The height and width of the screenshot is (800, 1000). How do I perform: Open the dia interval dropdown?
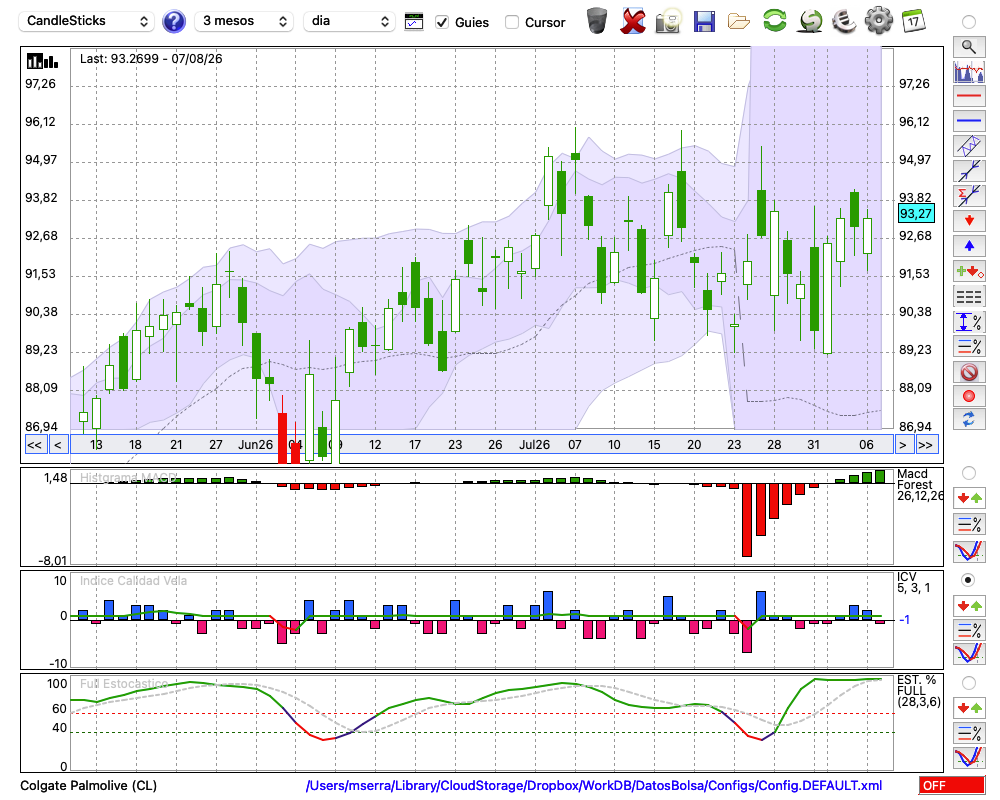point(349,21)
